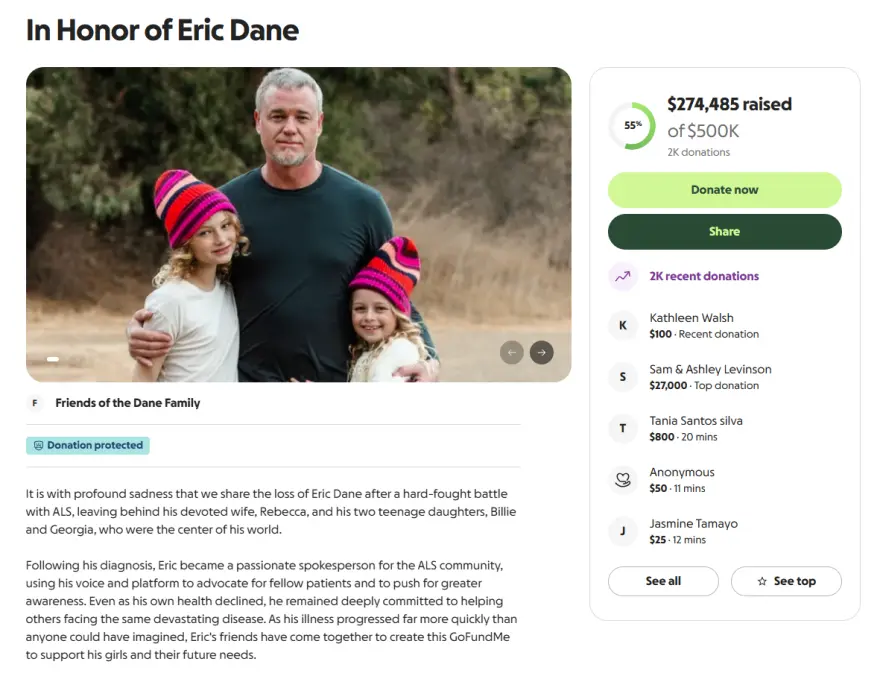The width and height of the screenshot is (880, 673).
Task: Click the 'S' avatar for Sam & Ashley Levinson
Action: click(623, 377)
